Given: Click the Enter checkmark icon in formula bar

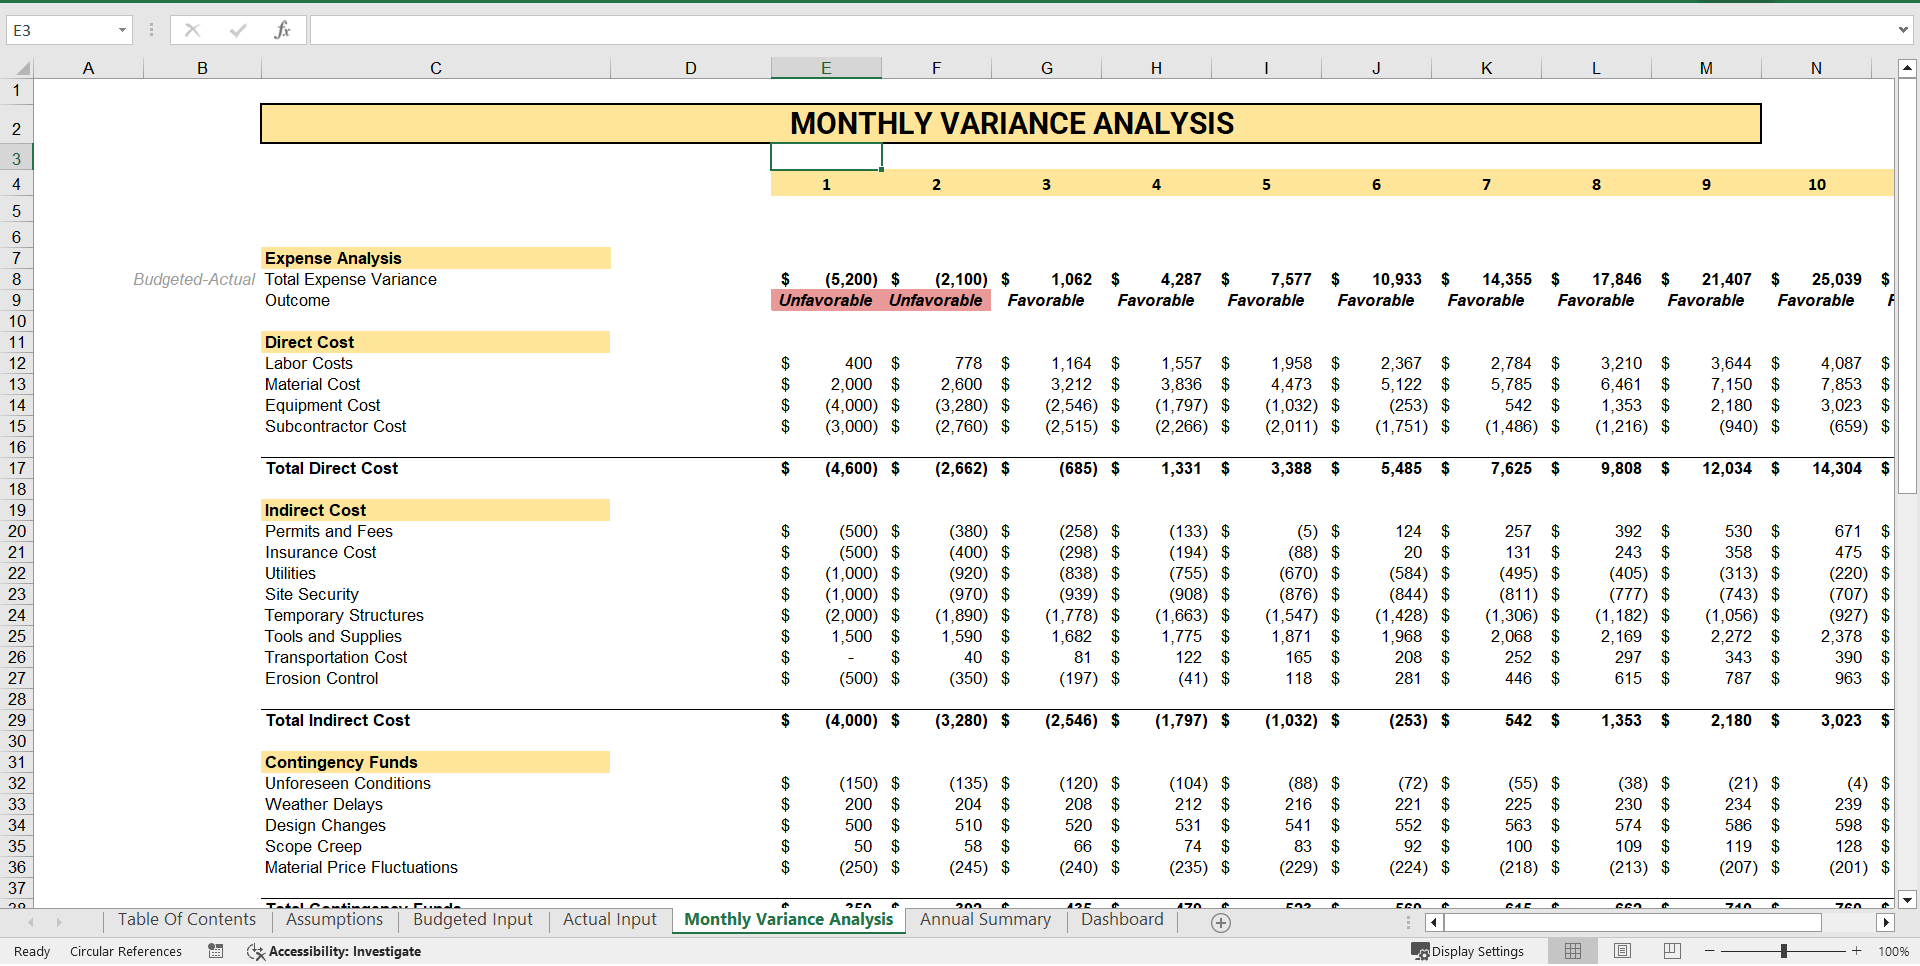Looking at the screenshot, I should pyautogui.click(x=238, y=30).
